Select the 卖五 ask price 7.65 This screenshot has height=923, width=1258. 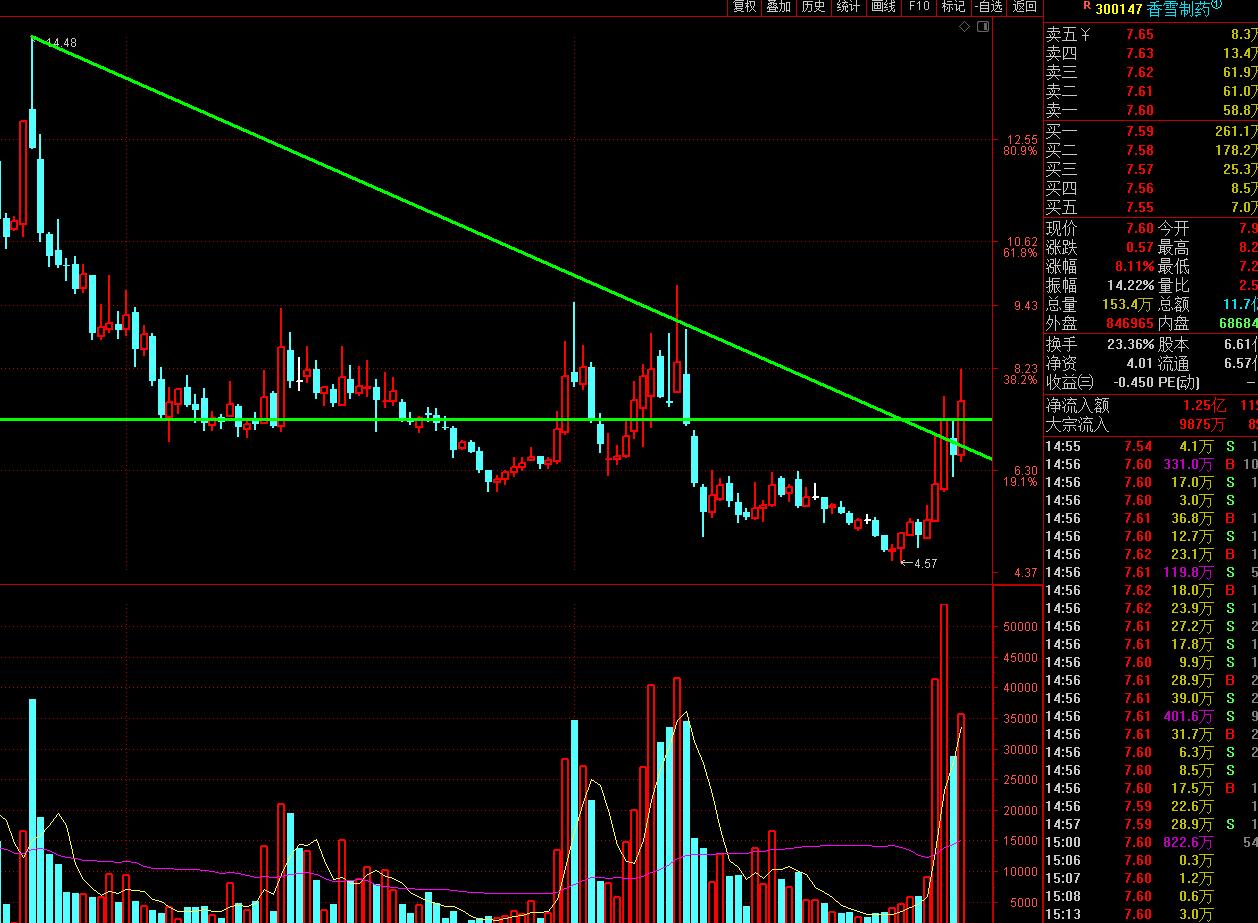1140,35
